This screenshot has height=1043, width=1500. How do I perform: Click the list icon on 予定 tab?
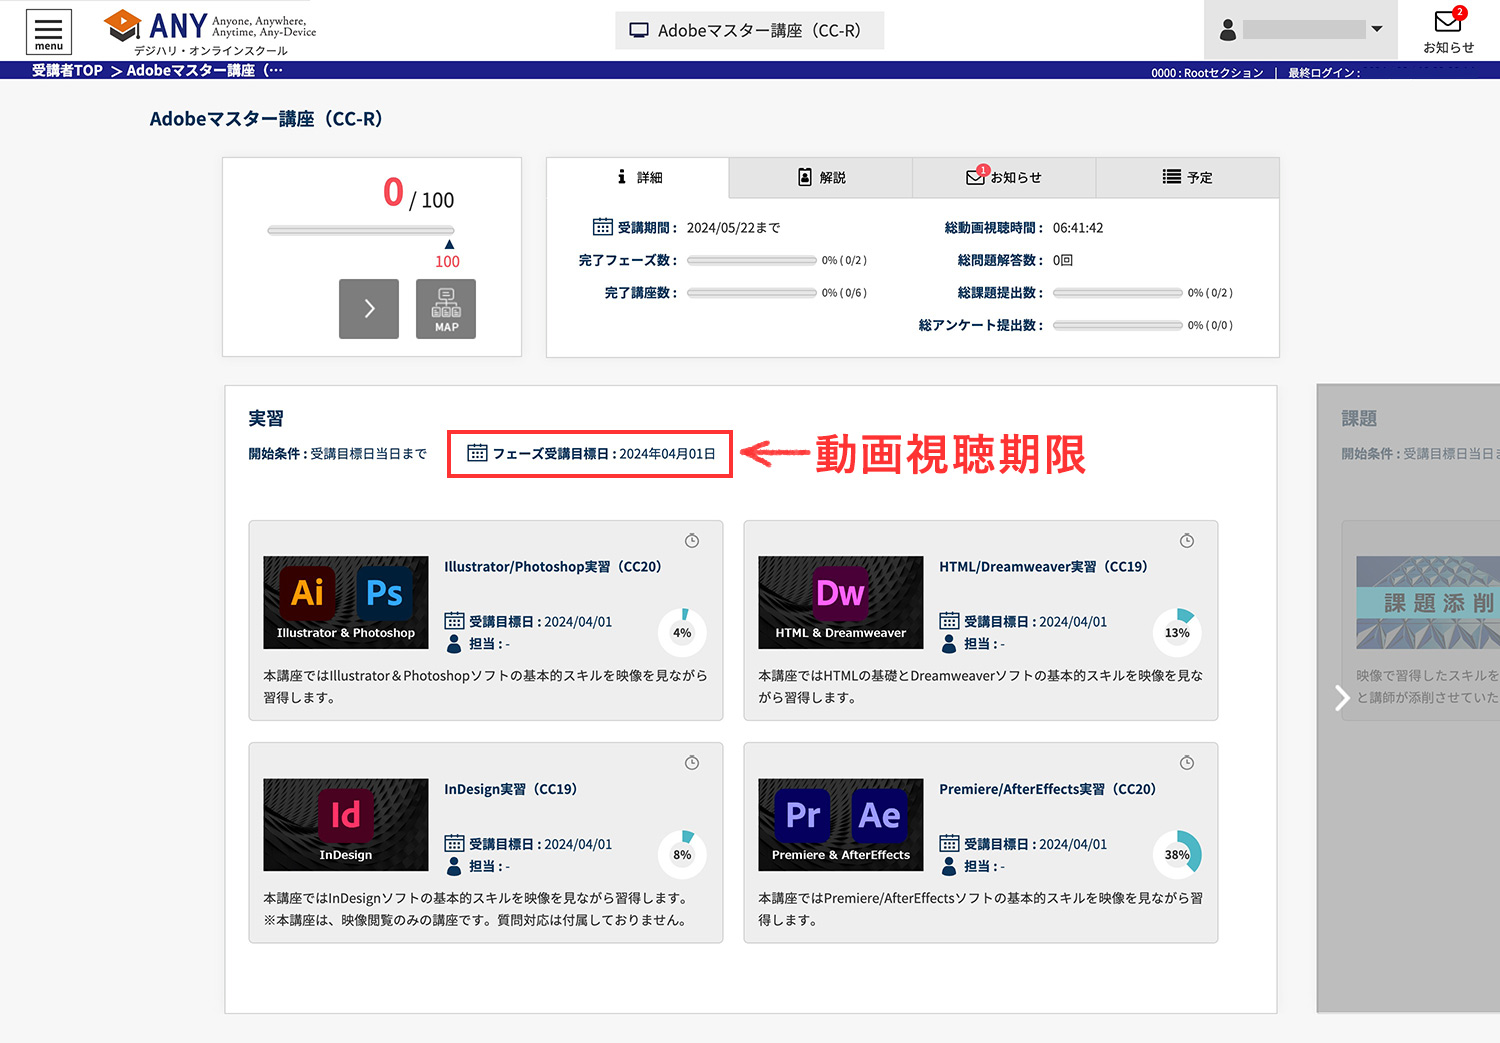(x=1172, y=177)
